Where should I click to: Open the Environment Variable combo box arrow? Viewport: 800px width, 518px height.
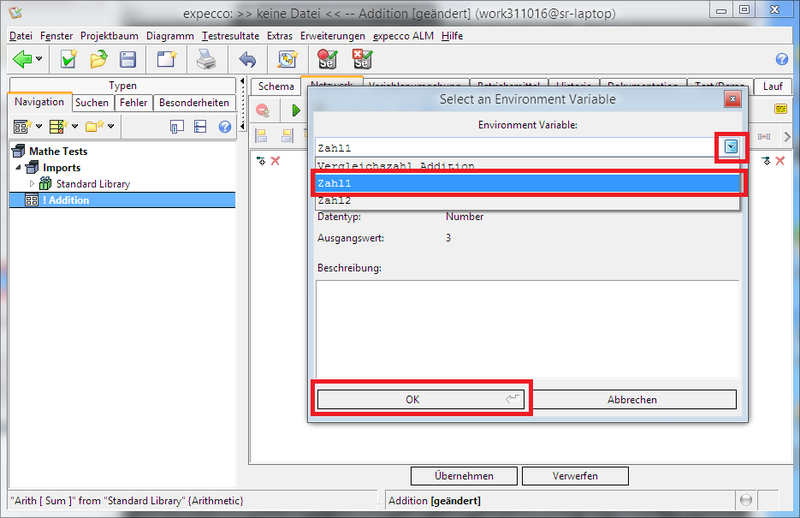pos(731,147)
